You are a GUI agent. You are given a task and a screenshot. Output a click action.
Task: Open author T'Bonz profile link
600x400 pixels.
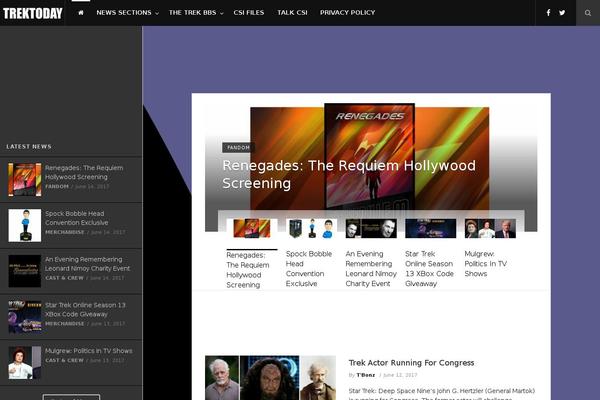click(x=366, y=375)
